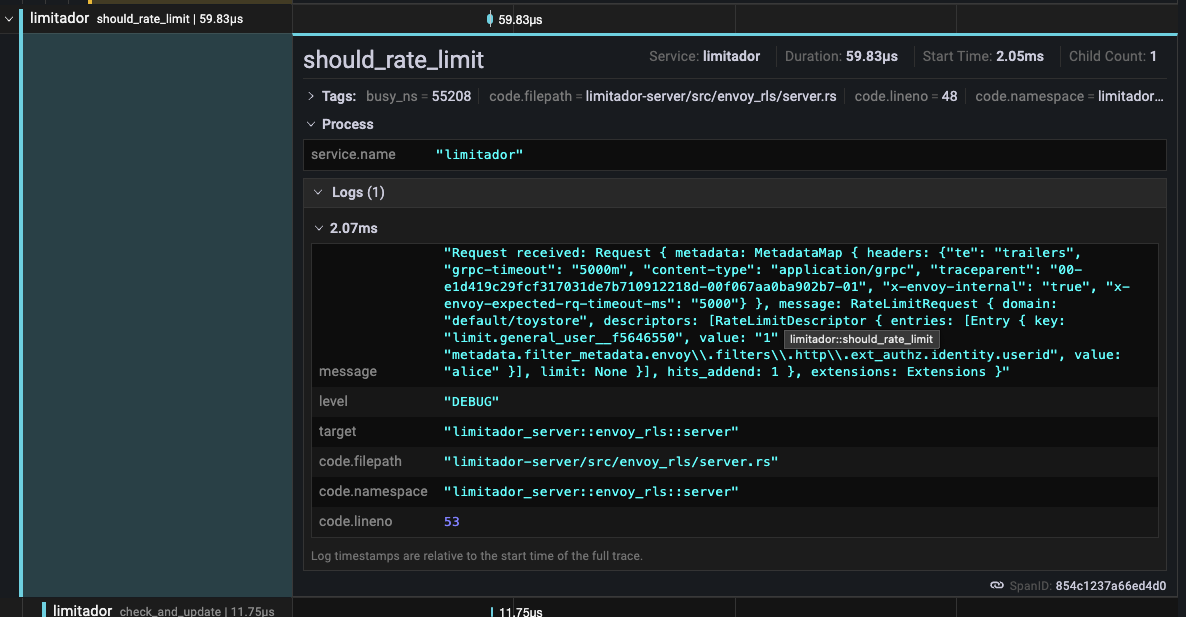The image size is (1186, 617).
Task: Click the SpanID deep link icon
Action: coord(996,585)
